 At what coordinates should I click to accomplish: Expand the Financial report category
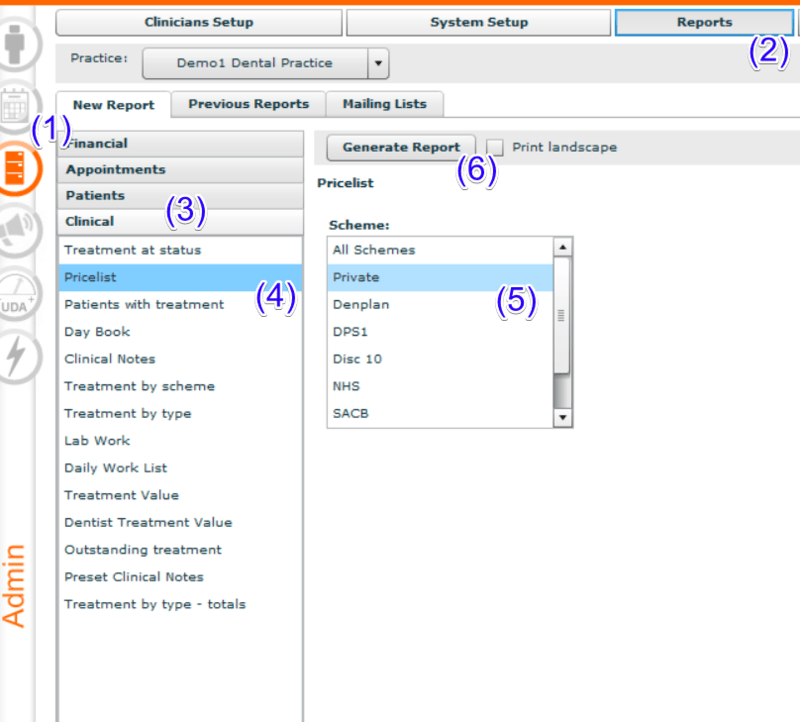coord(180,144)
